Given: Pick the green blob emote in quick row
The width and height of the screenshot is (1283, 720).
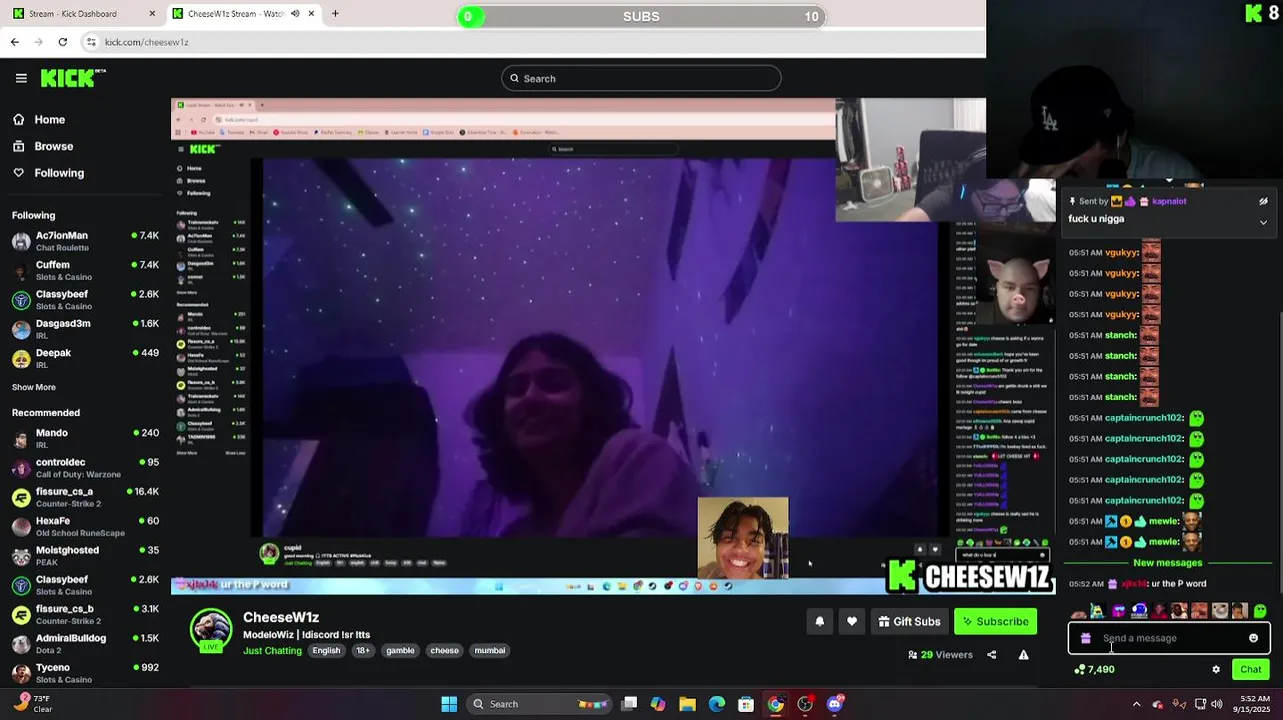Looking at the screenshot, I should click(1260, 610).
